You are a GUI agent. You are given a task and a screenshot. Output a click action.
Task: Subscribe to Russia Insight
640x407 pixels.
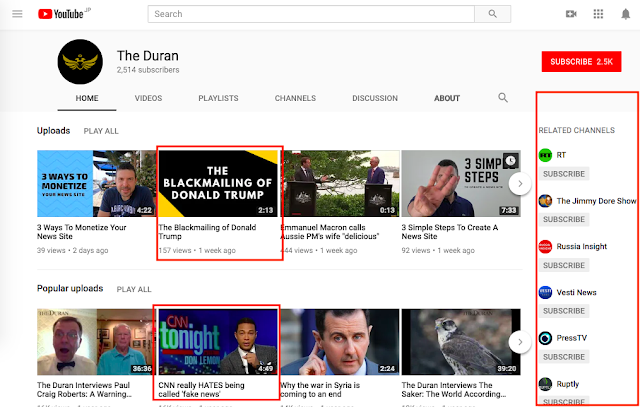(564, 265)
